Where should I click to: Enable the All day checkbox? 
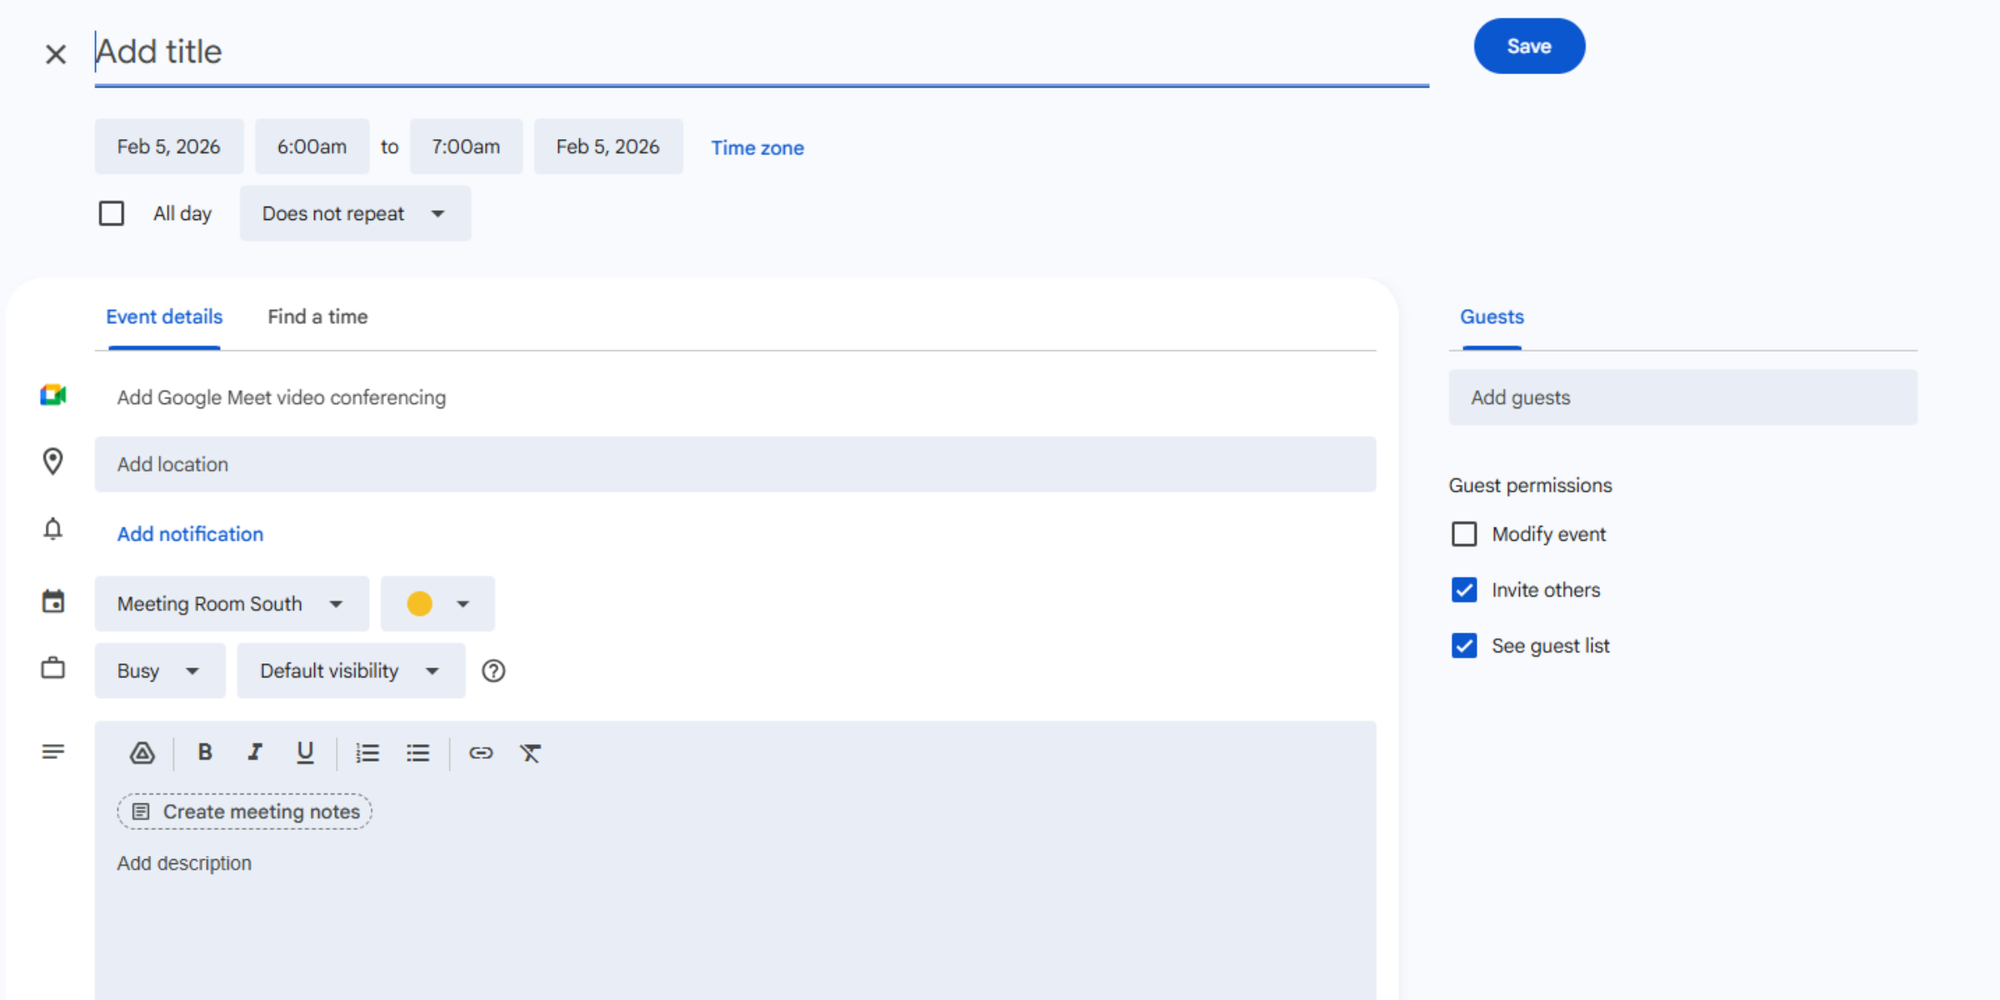(x=112, y=213)
